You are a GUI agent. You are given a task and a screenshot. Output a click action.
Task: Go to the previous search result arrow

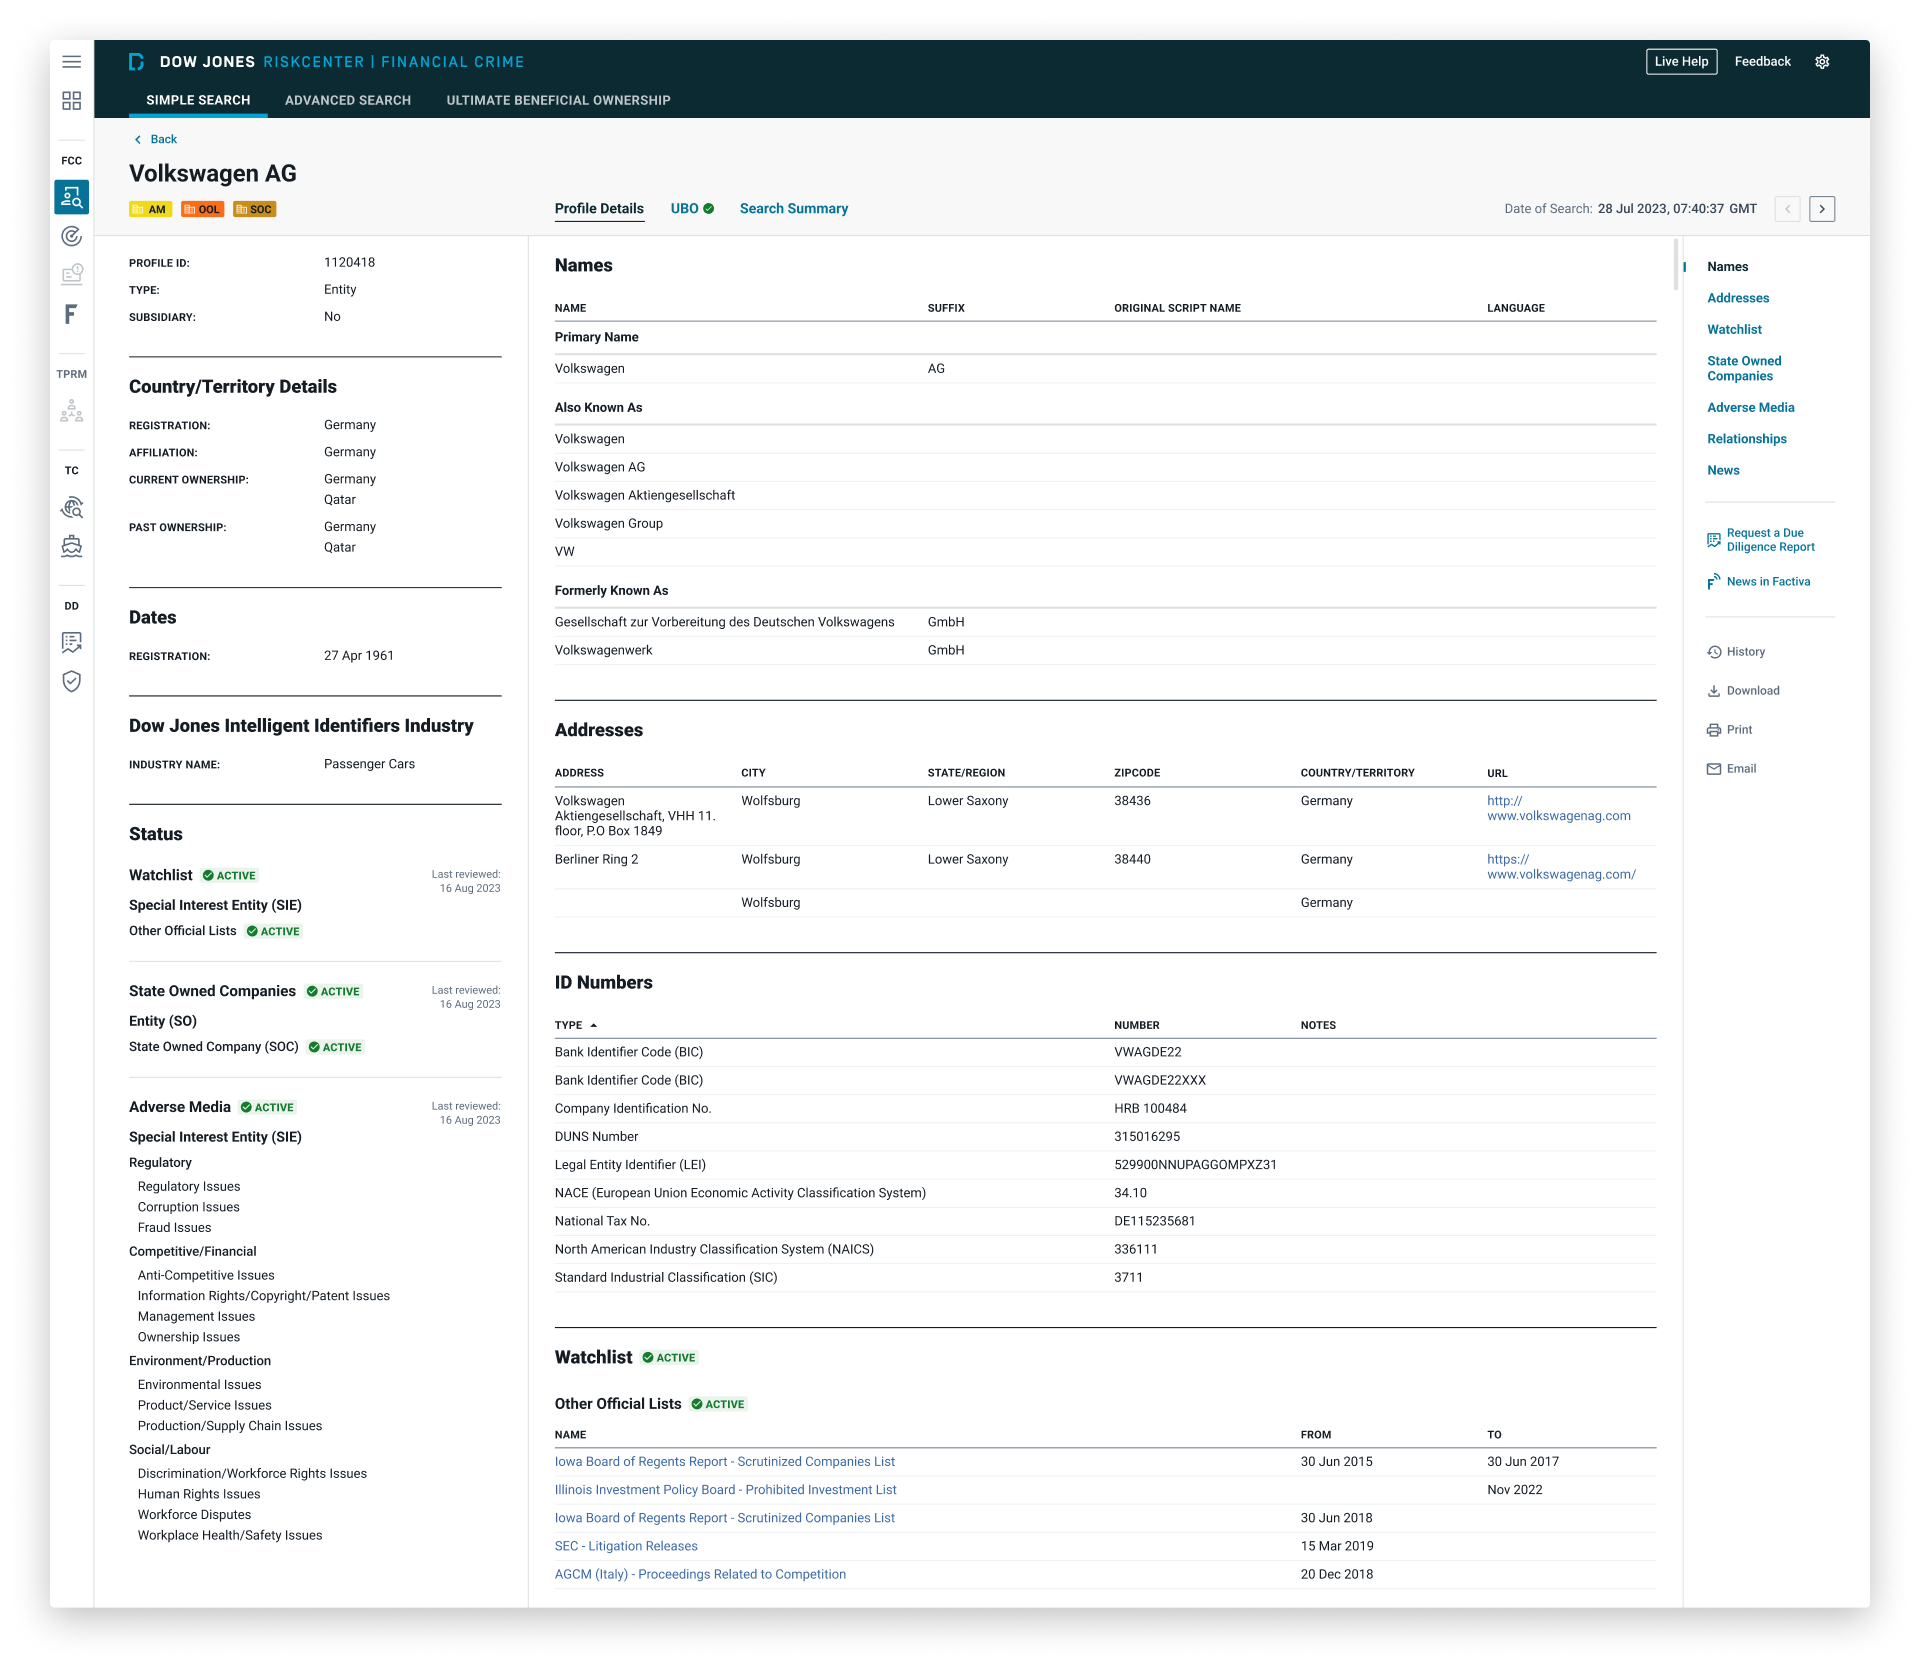1788,209
